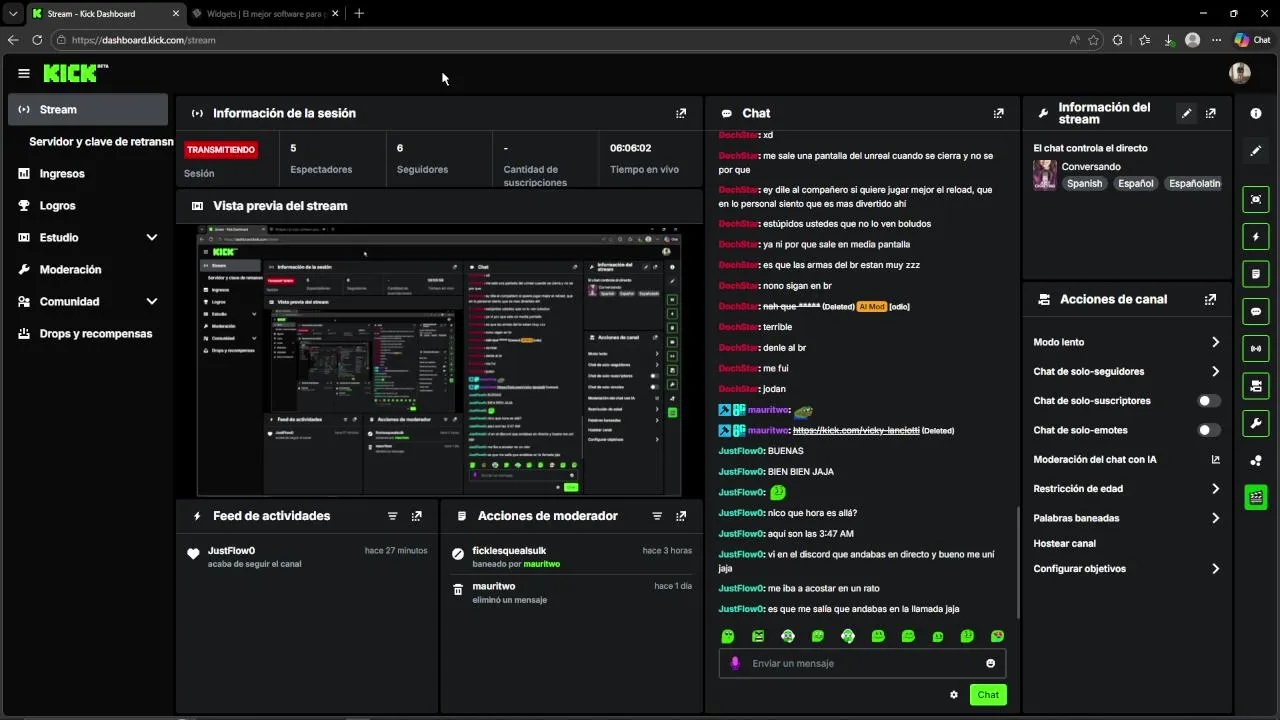Open browser downloads icon
This screenshot has width=1280, height=720.
tap(1168, 40)
